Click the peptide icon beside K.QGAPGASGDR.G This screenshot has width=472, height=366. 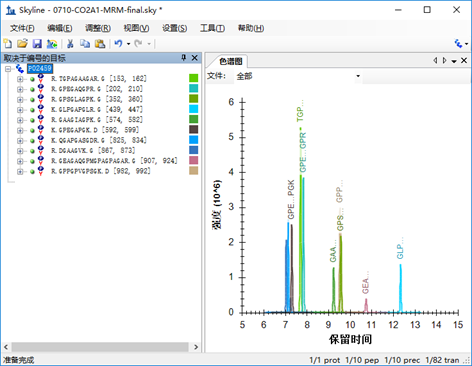click(x=41, y=140)
